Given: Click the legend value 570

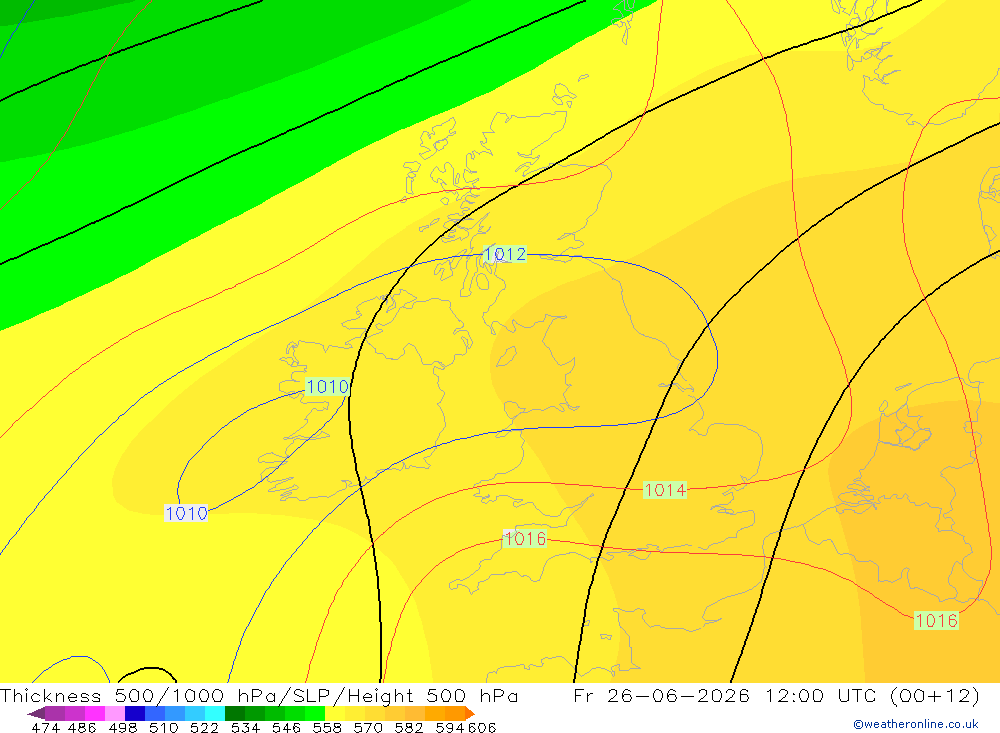Looking at the screenshot, I should pos(368,727).
